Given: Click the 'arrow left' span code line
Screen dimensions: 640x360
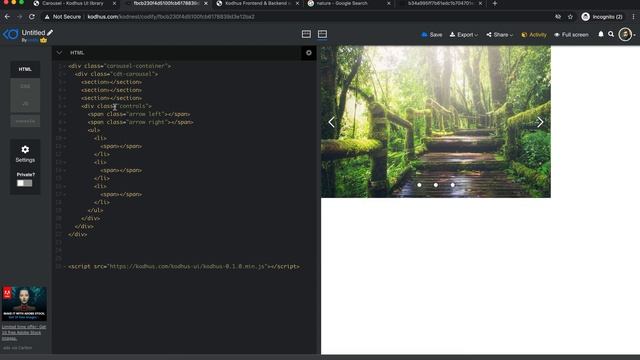Looking at the screenshot, I should [139, 114].
